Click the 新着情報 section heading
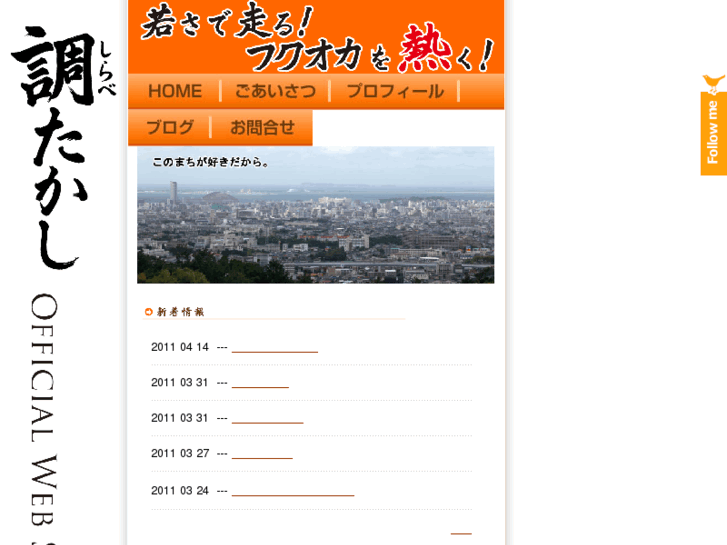 point(180,312)
